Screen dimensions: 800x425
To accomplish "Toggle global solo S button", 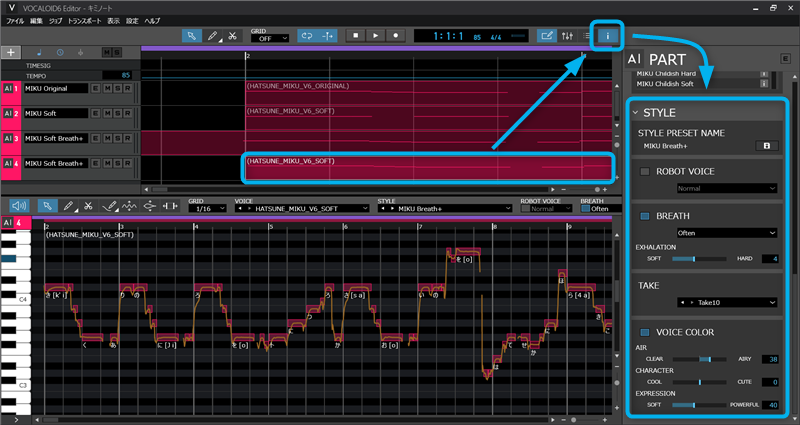I will (117, 53).
